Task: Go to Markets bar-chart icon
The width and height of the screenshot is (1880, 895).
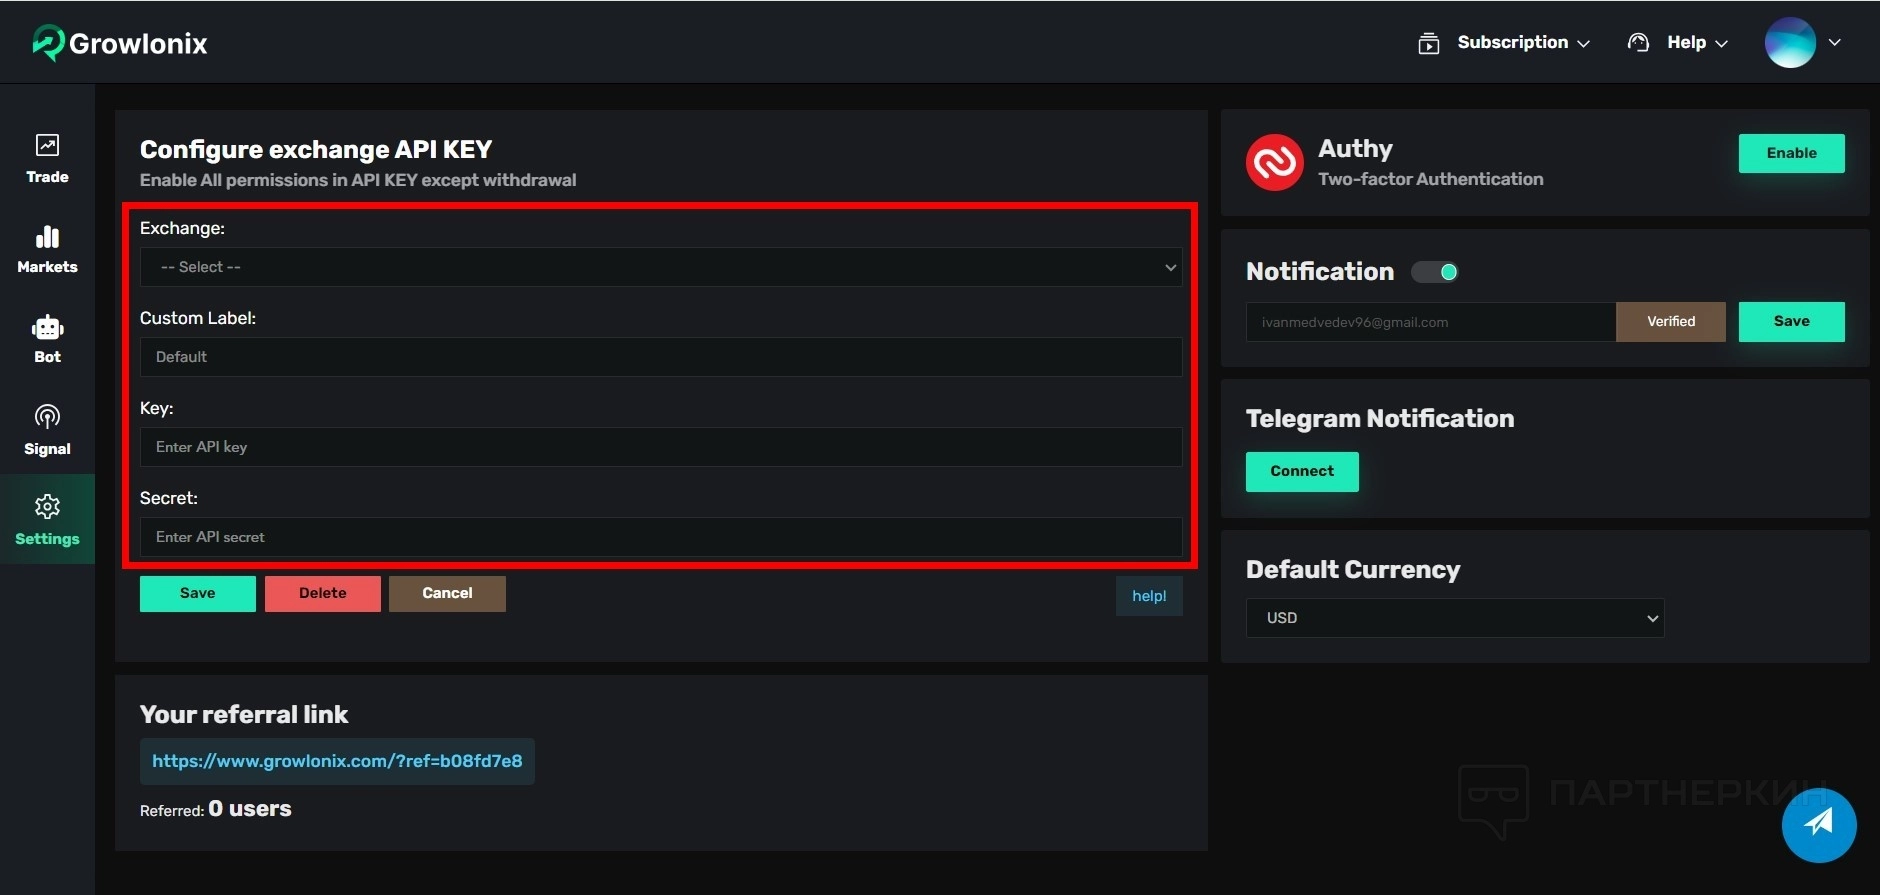Action: pyautogui.click(x=47, y=237)
